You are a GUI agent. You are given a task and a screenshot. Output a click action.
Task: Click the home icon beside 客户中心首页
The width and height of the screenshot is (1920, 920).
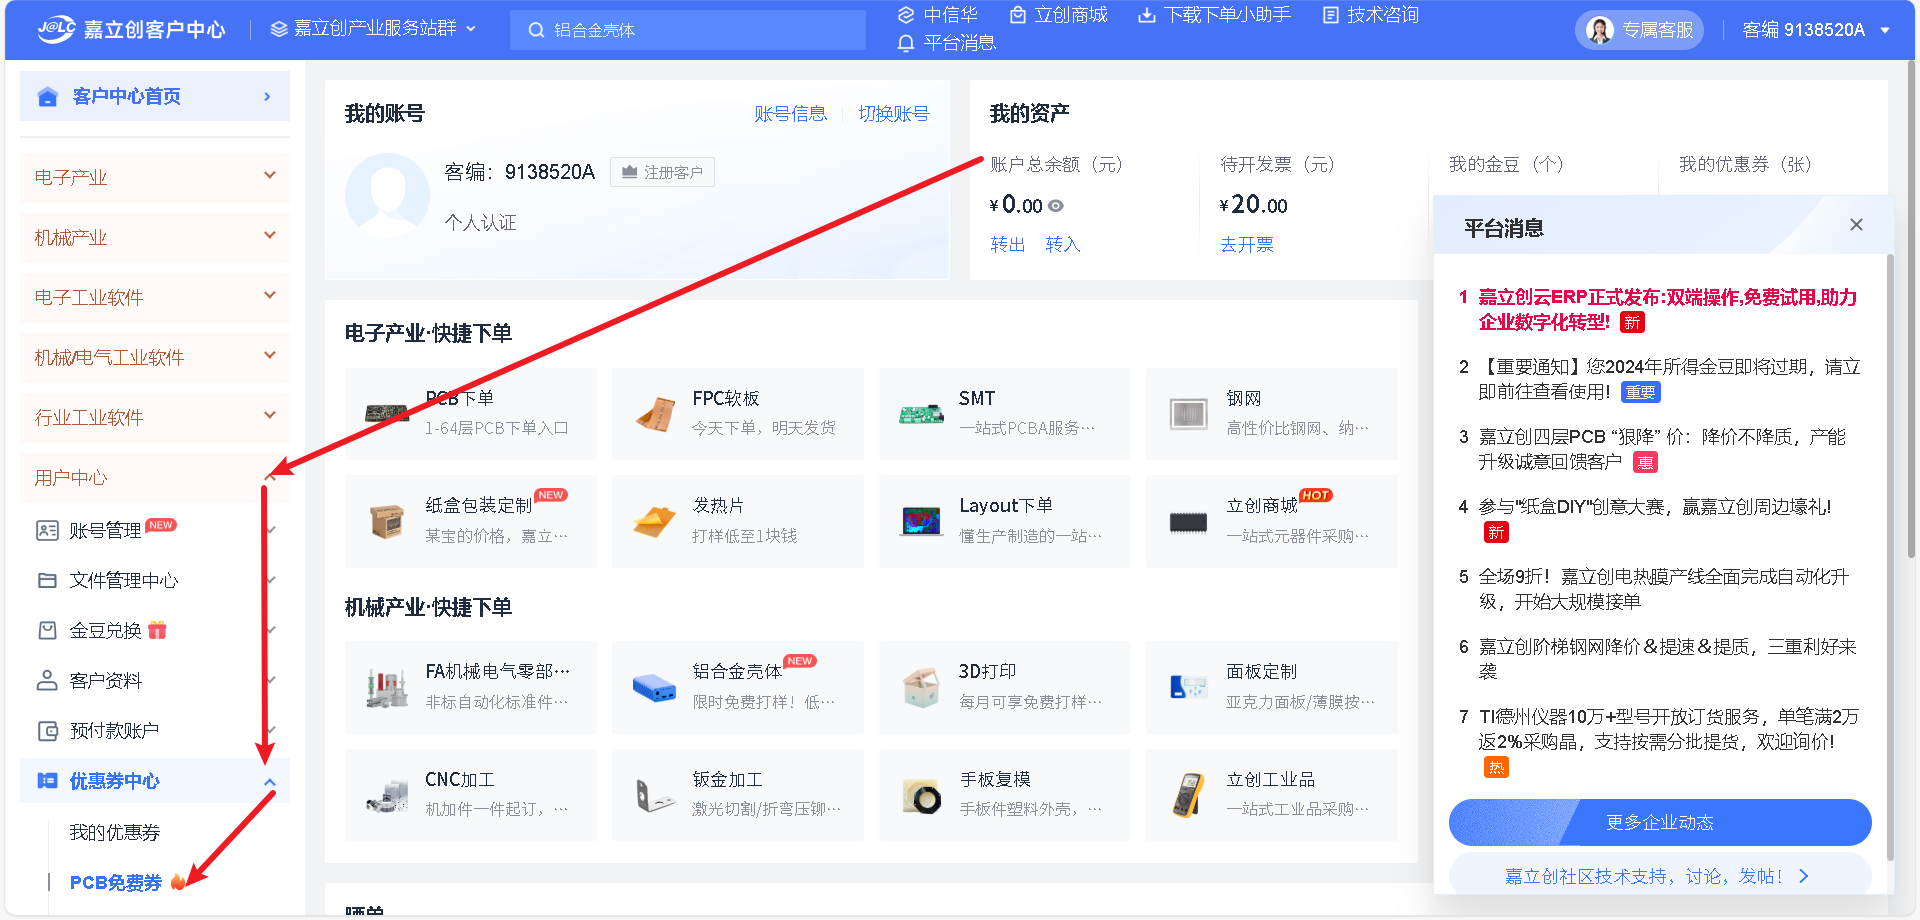[x=47, y=96]
